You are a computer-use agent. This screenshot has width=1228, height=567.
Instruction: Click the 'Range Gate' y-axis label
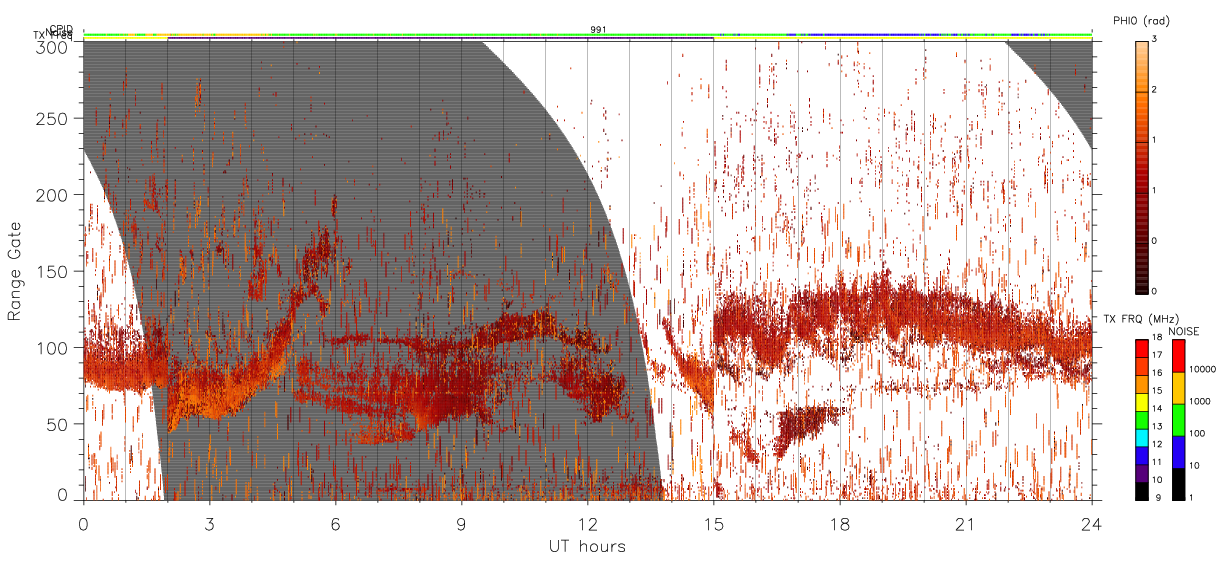pos(15,270)
